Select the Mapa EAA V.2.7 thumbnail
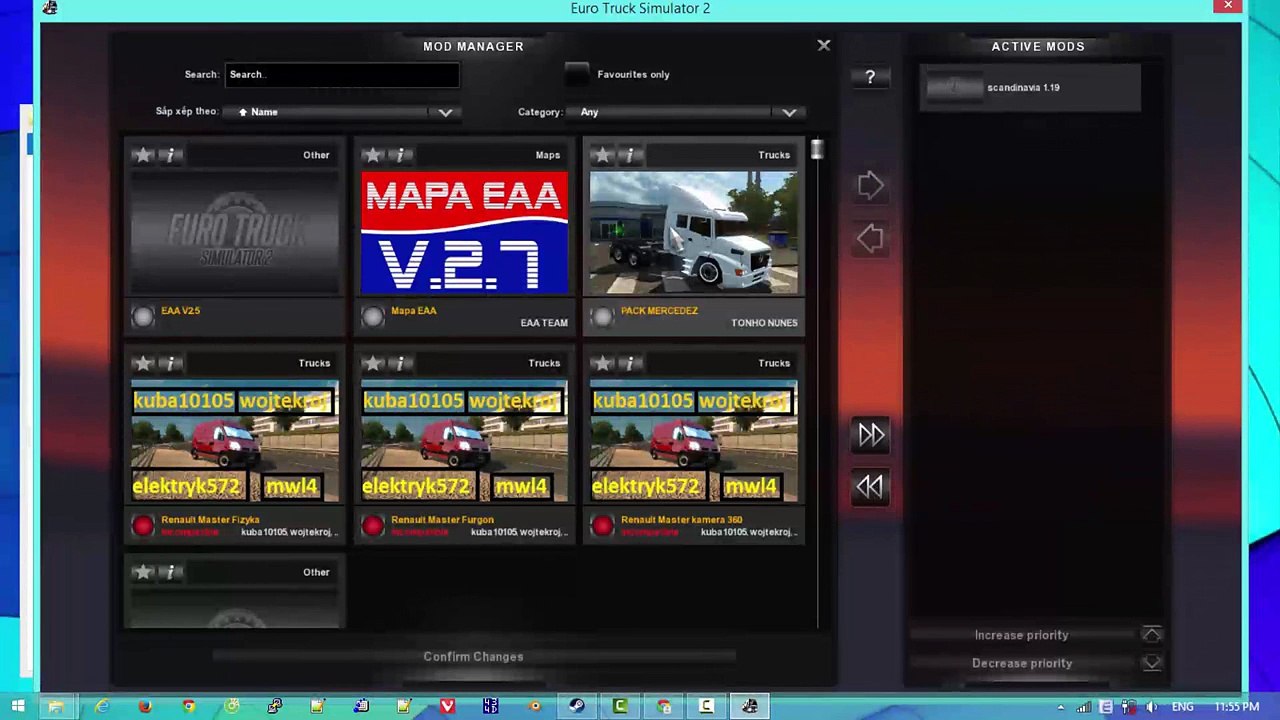 pos(464,232)
